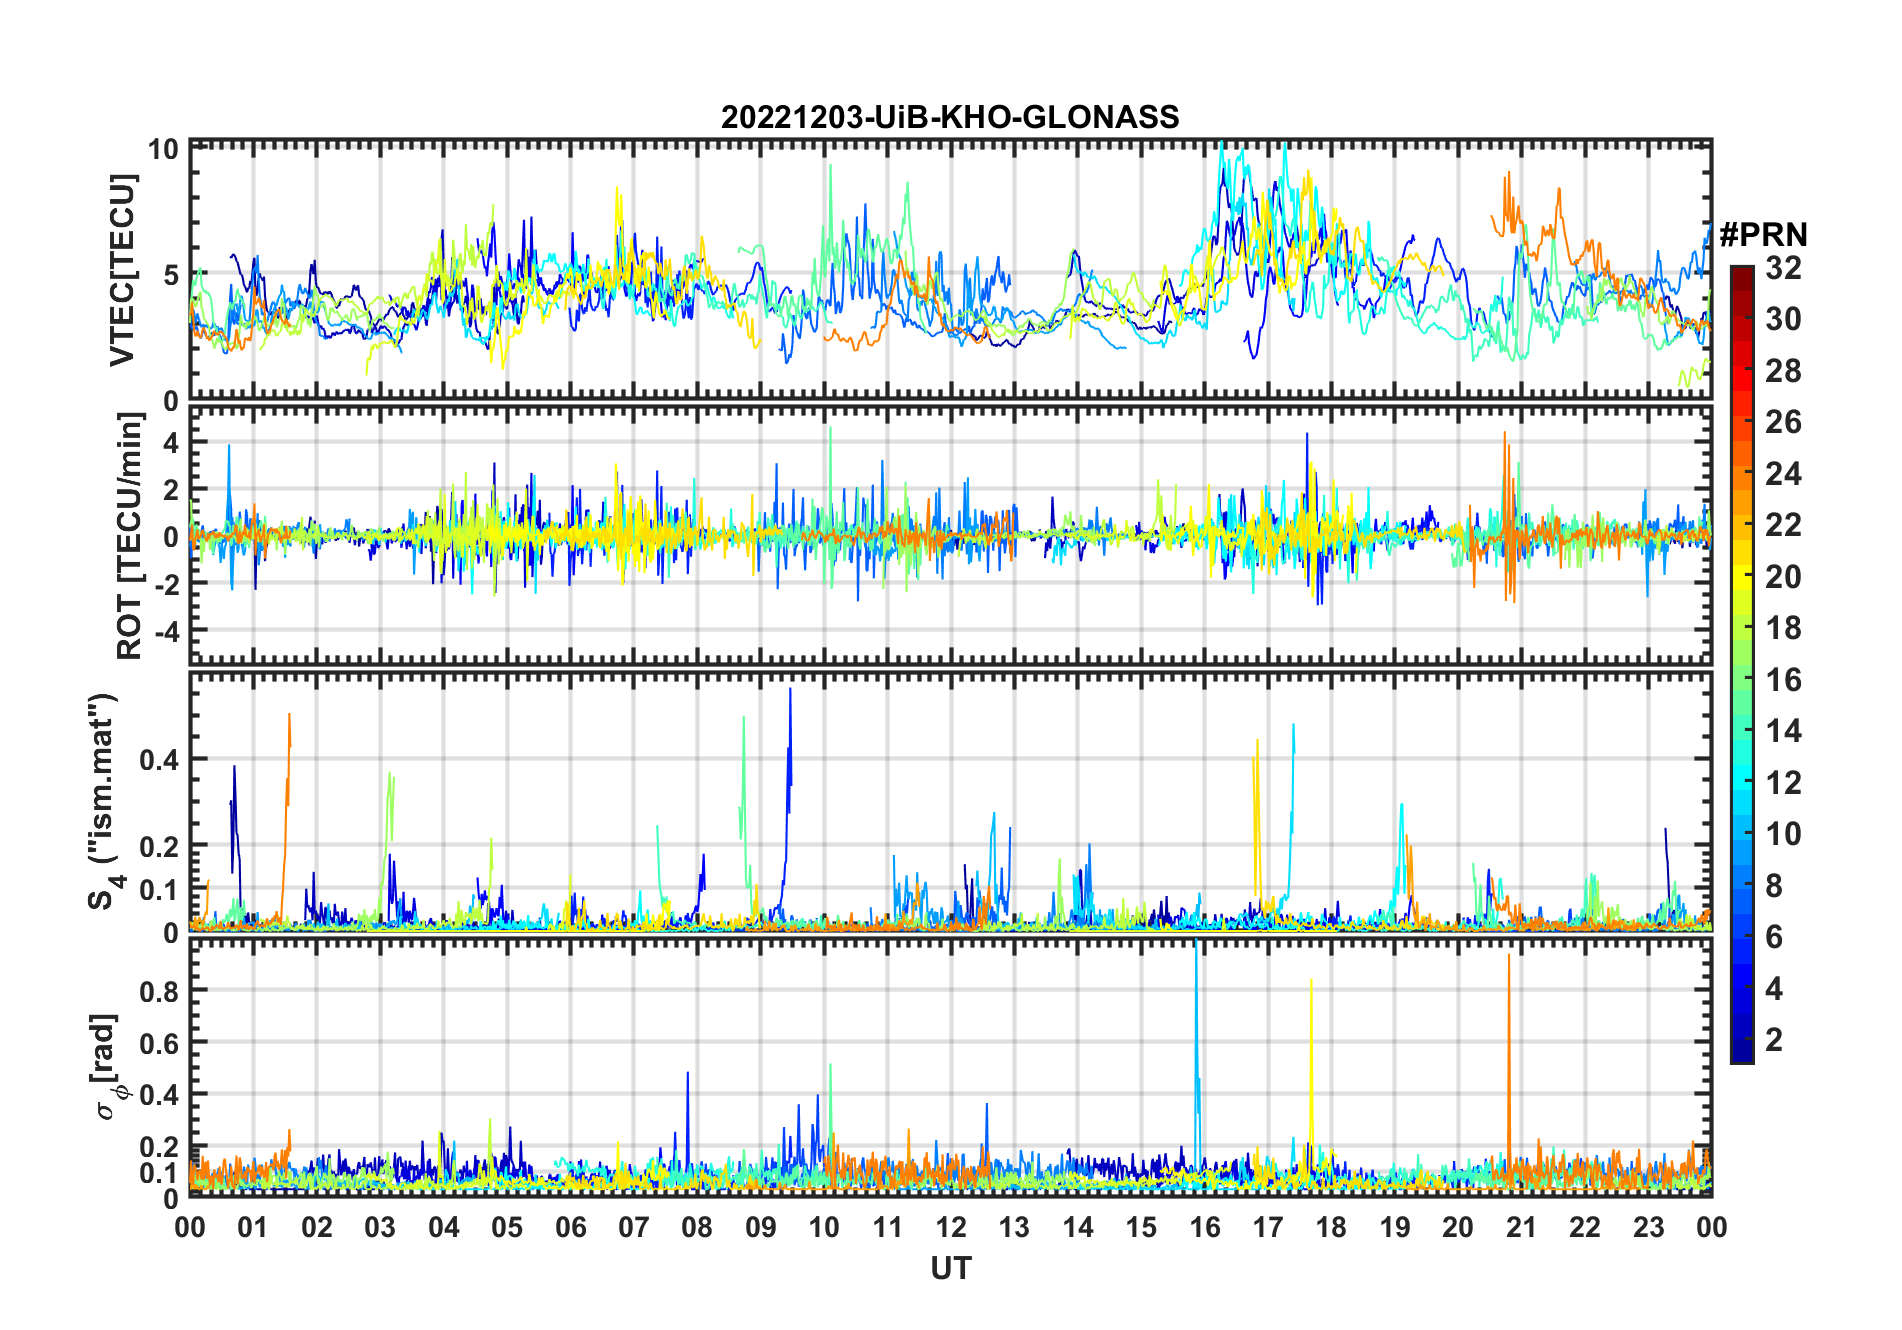
Task: Select the "0.1" tick on the S4 axis
Action: tap(159, 889)
